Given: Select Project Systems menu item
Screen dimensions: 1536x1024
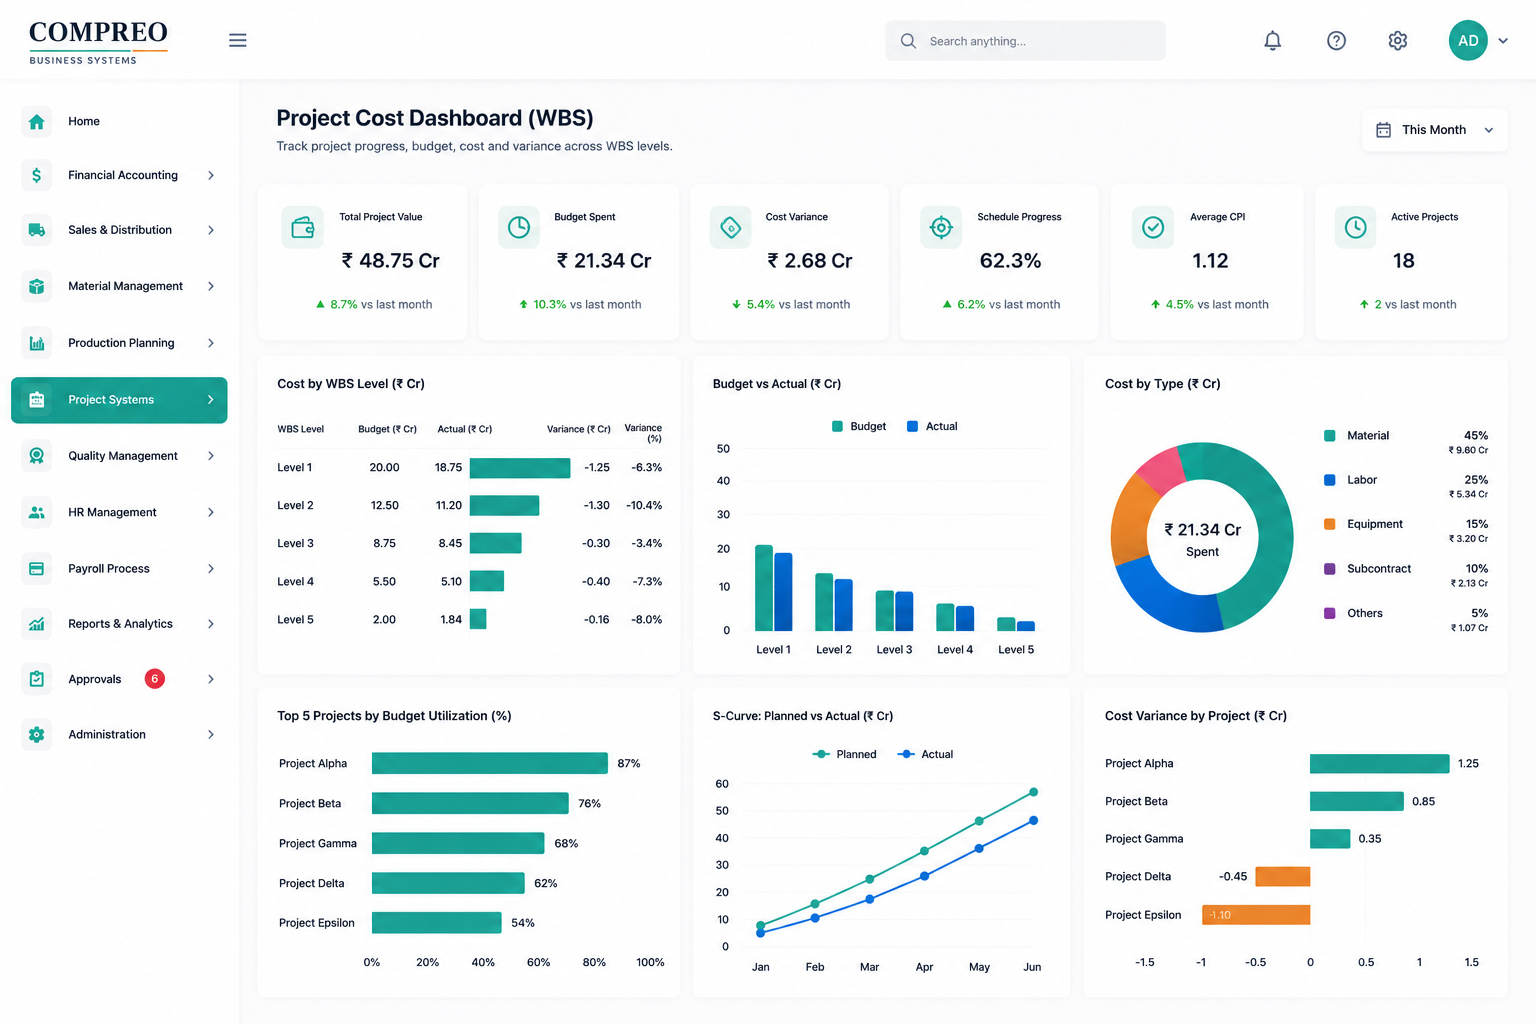Looking at the screenshot, I should point(119,400).
